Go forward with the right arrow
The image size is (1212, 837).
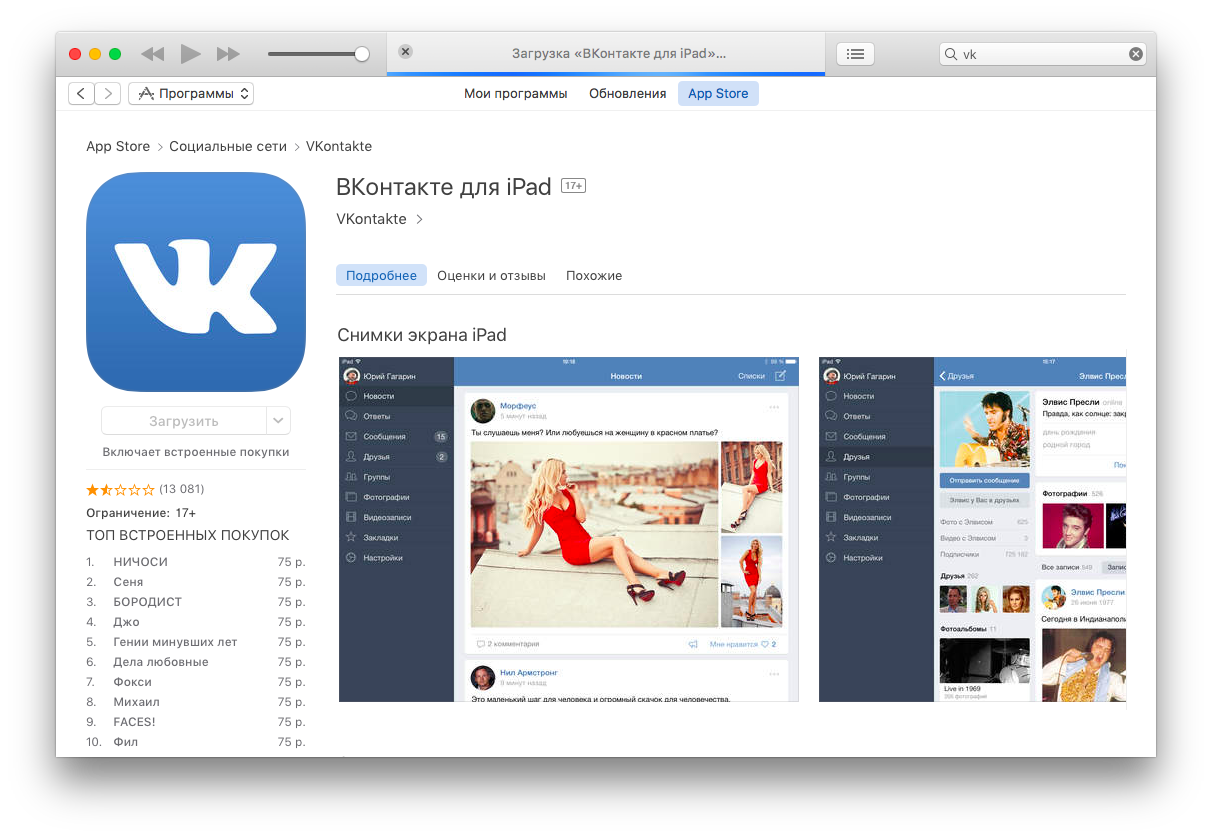pos(108,93)
